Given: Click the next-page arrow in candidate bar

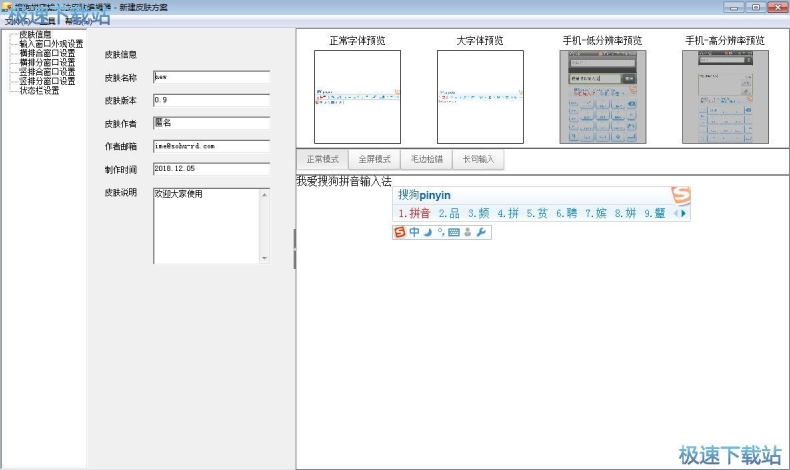Looking at the screenshot, I should click(684, 213).
